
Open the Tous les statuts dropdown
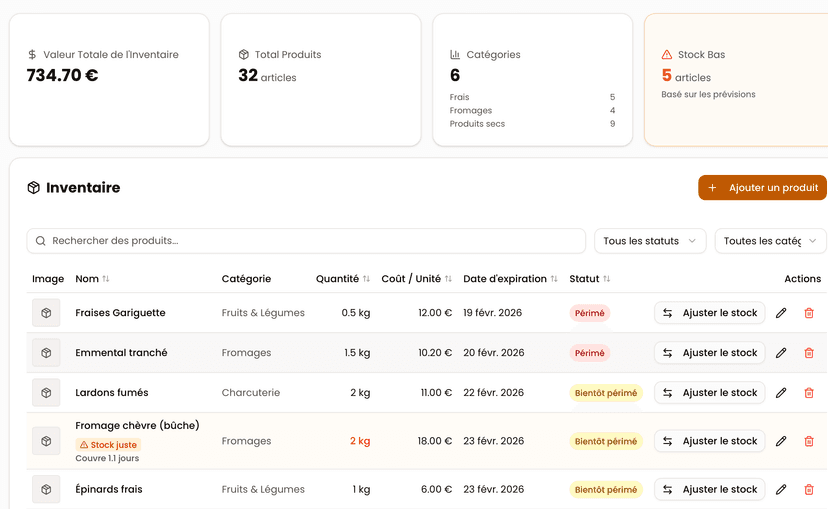click(650, 241)
